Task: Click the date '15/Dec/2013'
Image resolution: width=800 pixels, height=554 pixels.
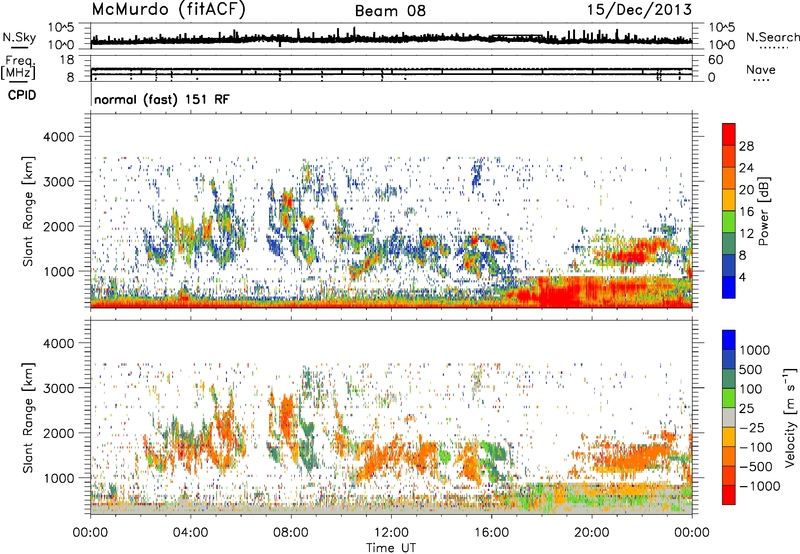Action: click(x=639, y=9)
